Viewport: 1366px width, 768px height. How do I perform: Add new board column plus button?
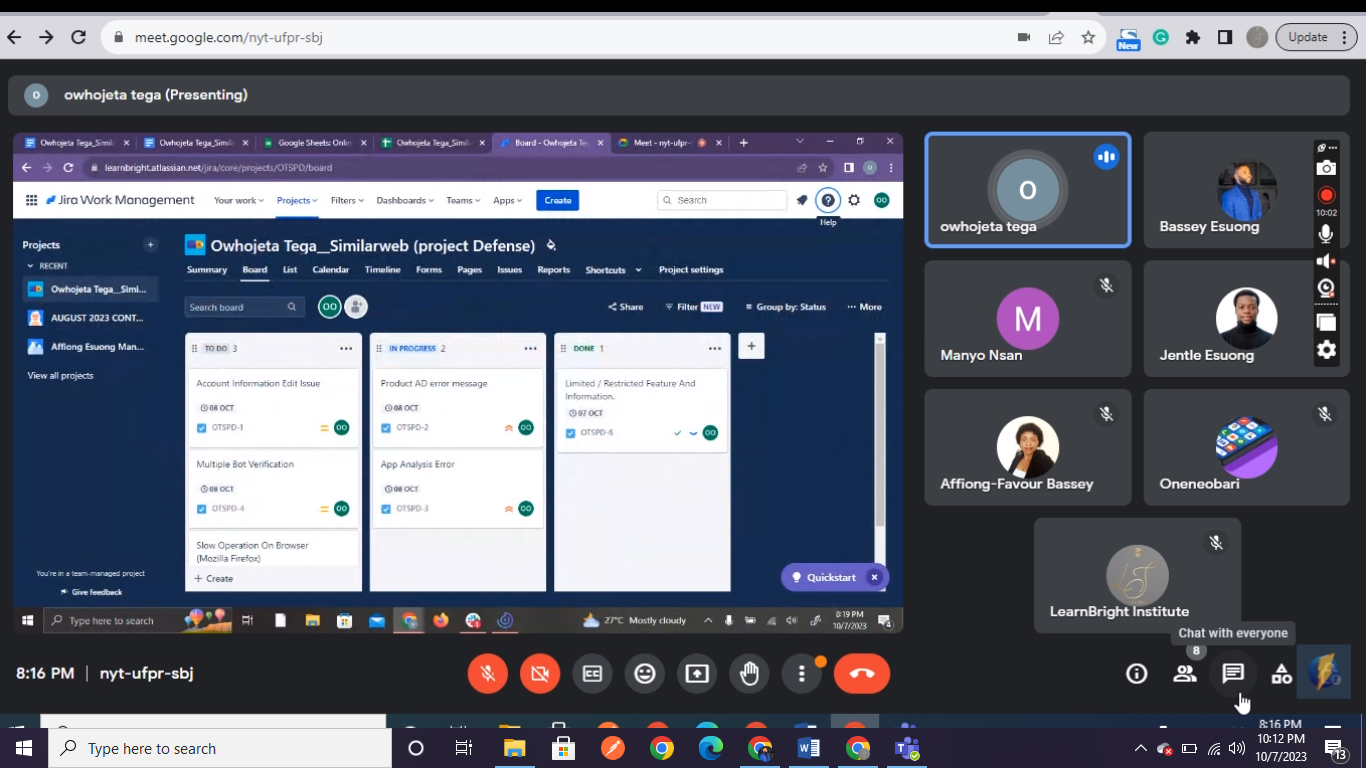[751, 346]
